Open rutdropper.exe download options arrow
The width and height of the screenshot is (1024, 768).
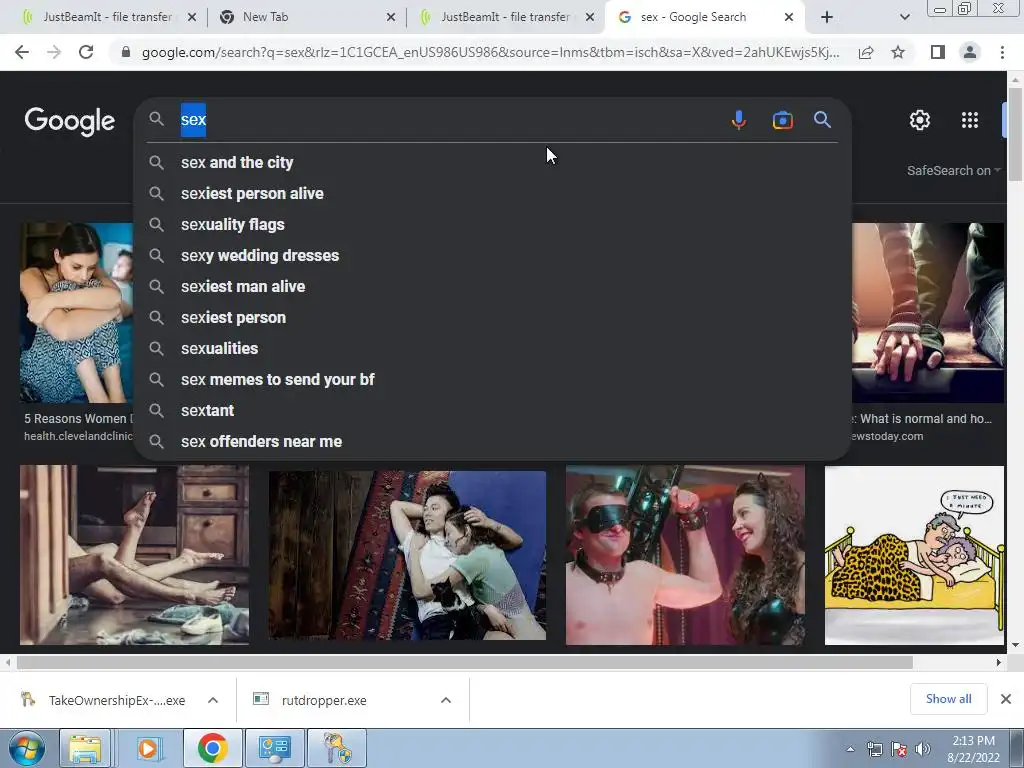tap(446, 700)
